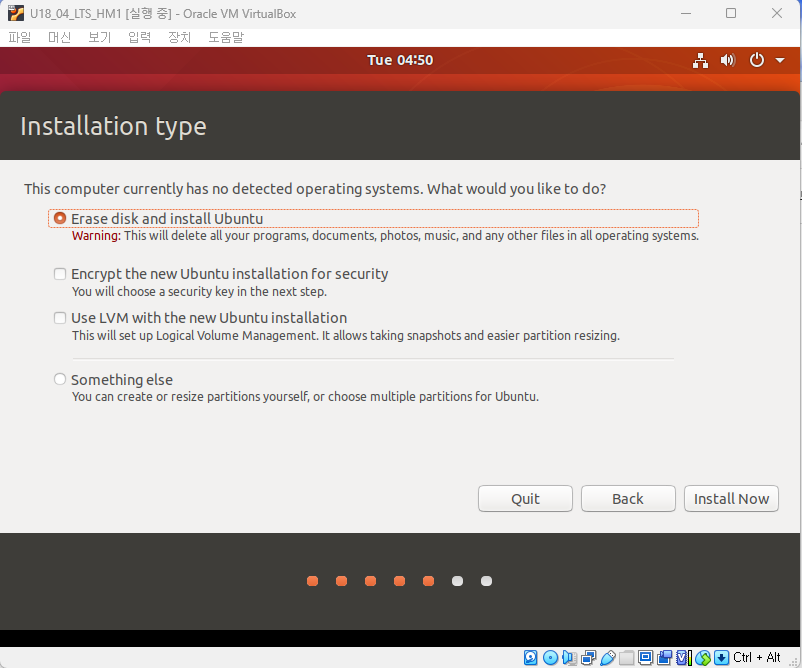The image size is (802, 668).
Task: Click the hard disk activity status icon
Action: coord(530,657)
